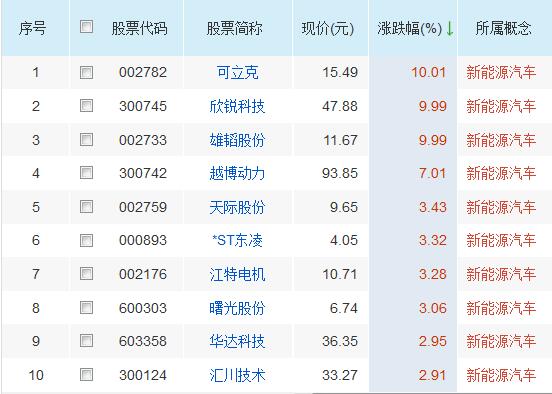Select stock code 002782
This screenshot has height=394, width=552.
[143, 73]
